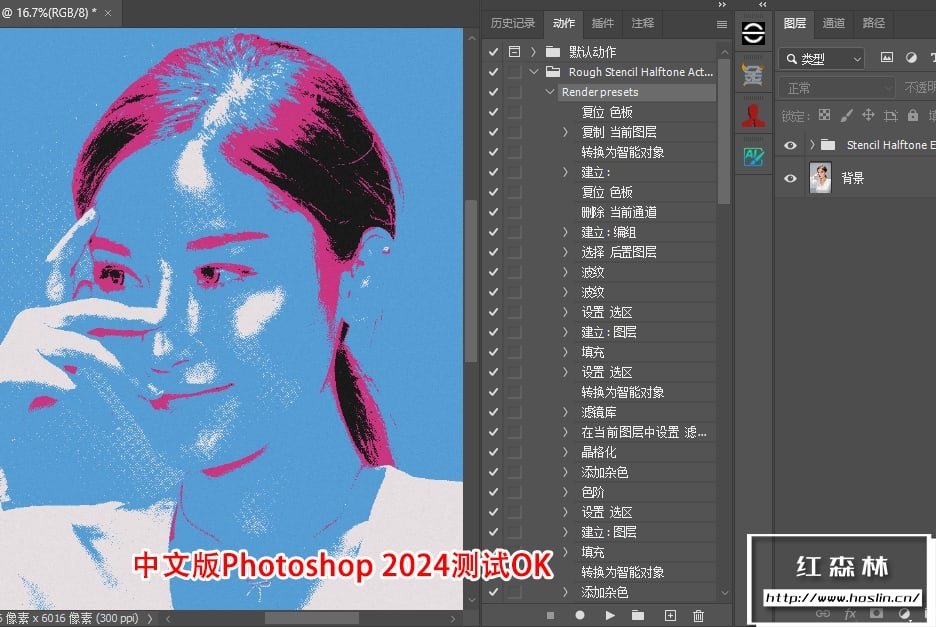Collapse the Render presets action

[x=550, y=92]
